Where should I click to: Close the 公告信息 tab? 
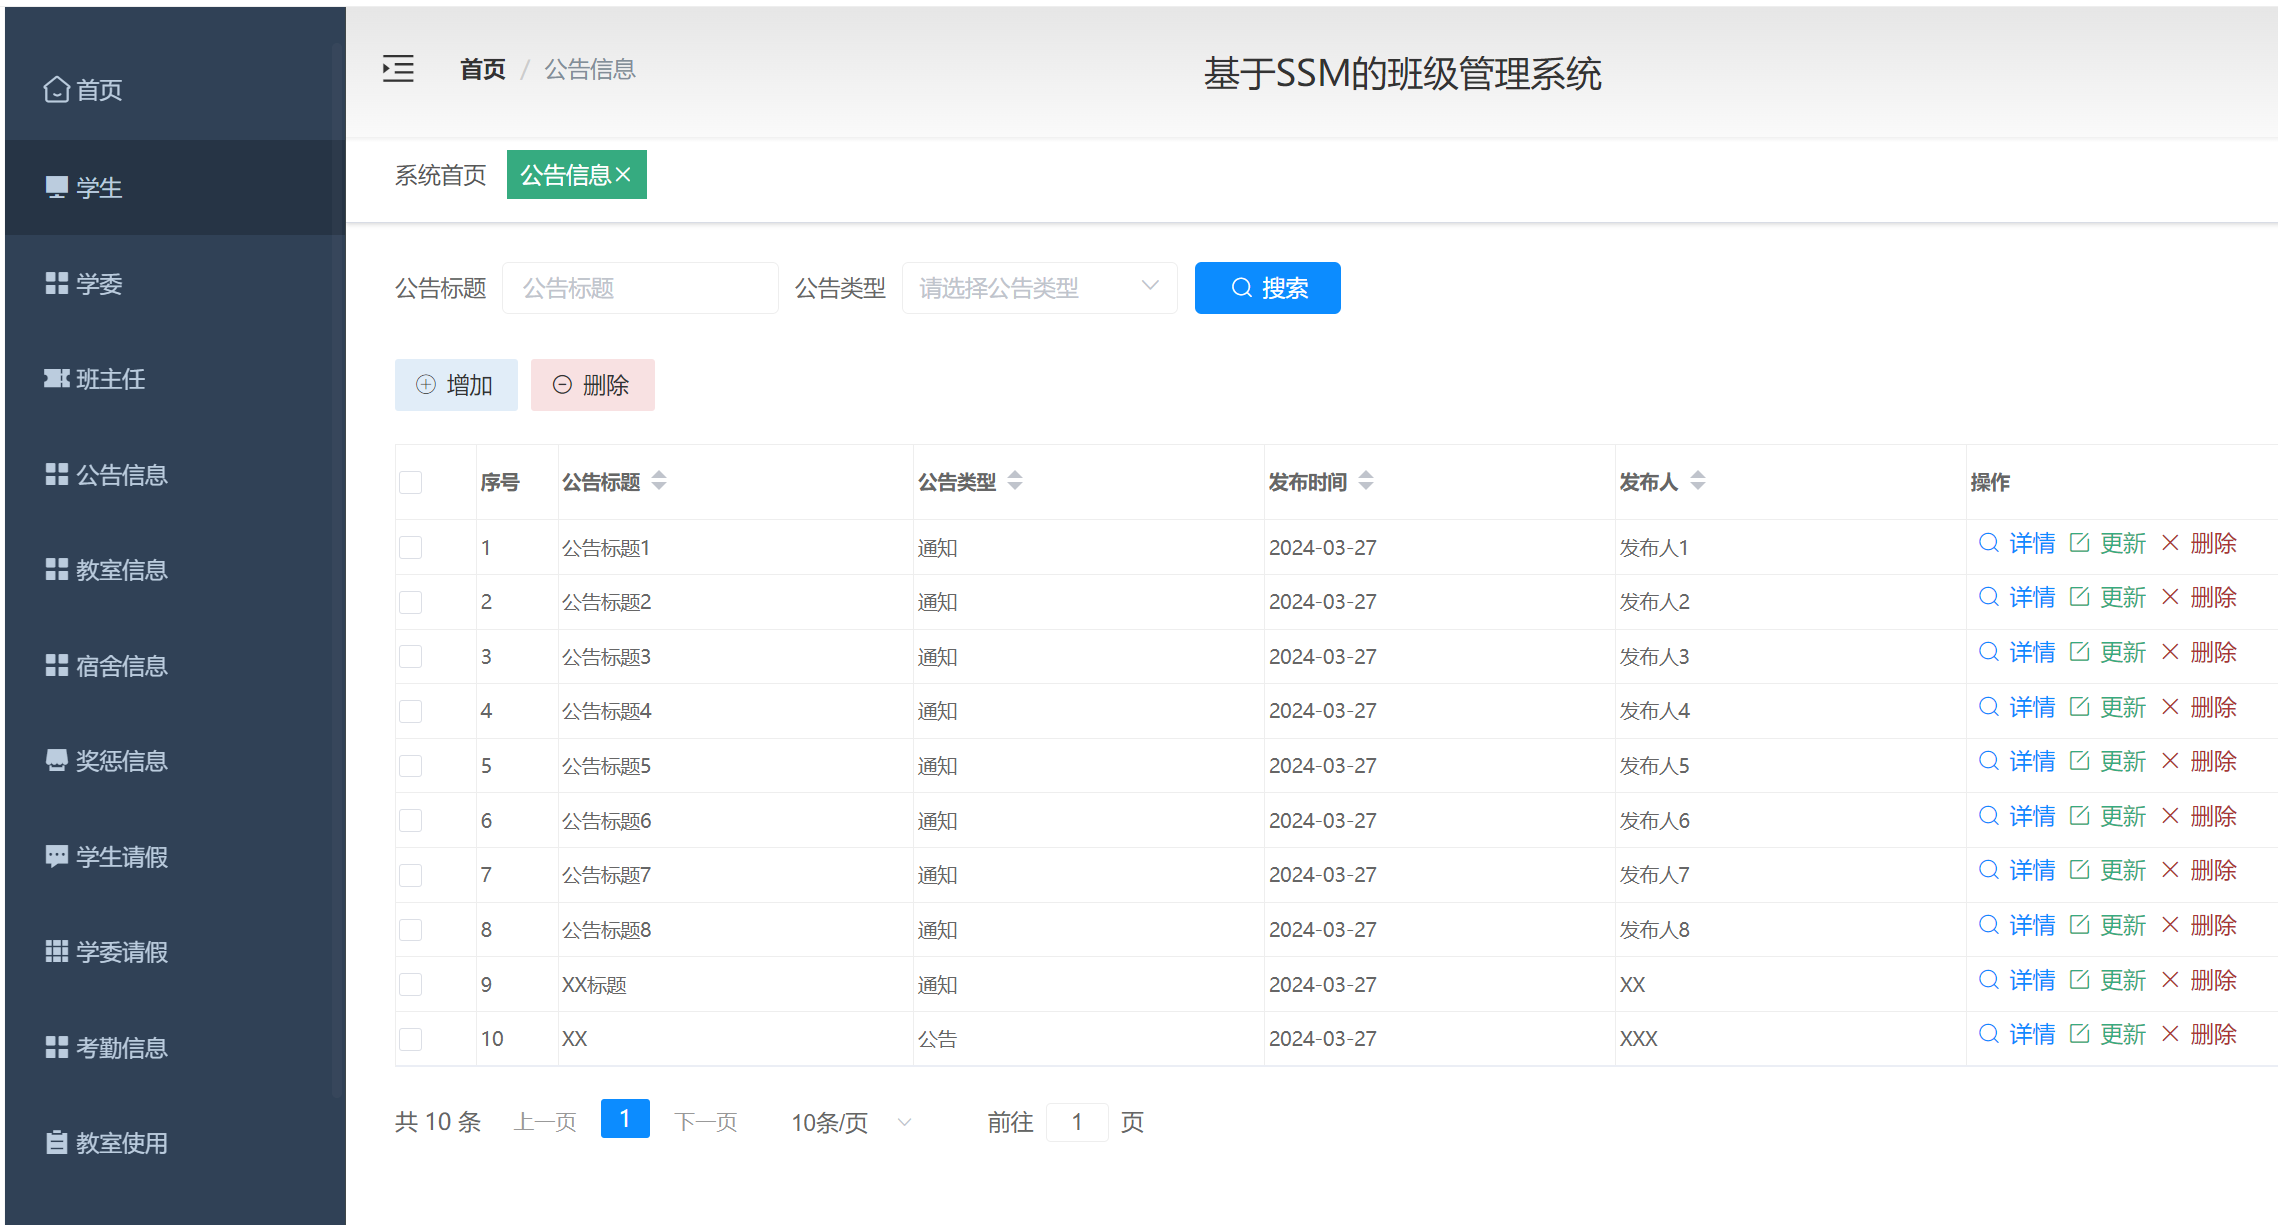pyautogui.click(x=625, y=174)
